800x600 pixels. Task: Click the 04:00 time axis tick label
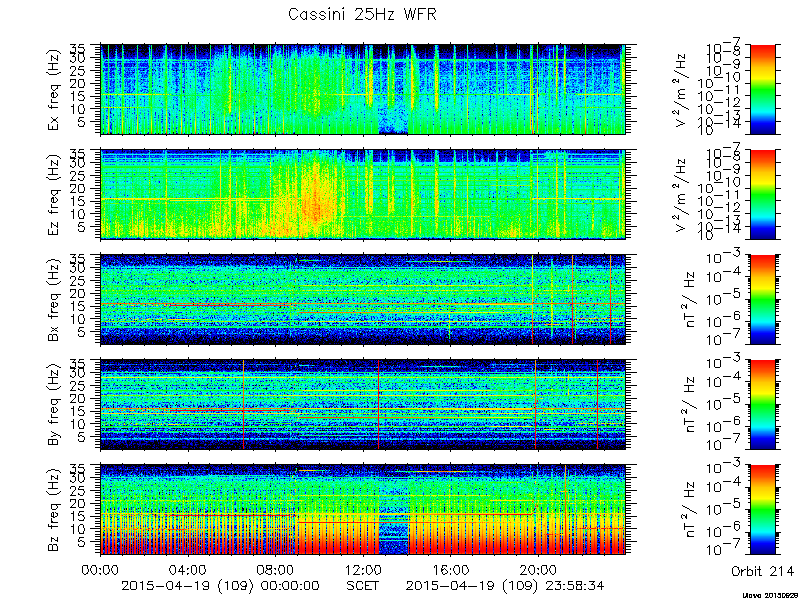188,570
